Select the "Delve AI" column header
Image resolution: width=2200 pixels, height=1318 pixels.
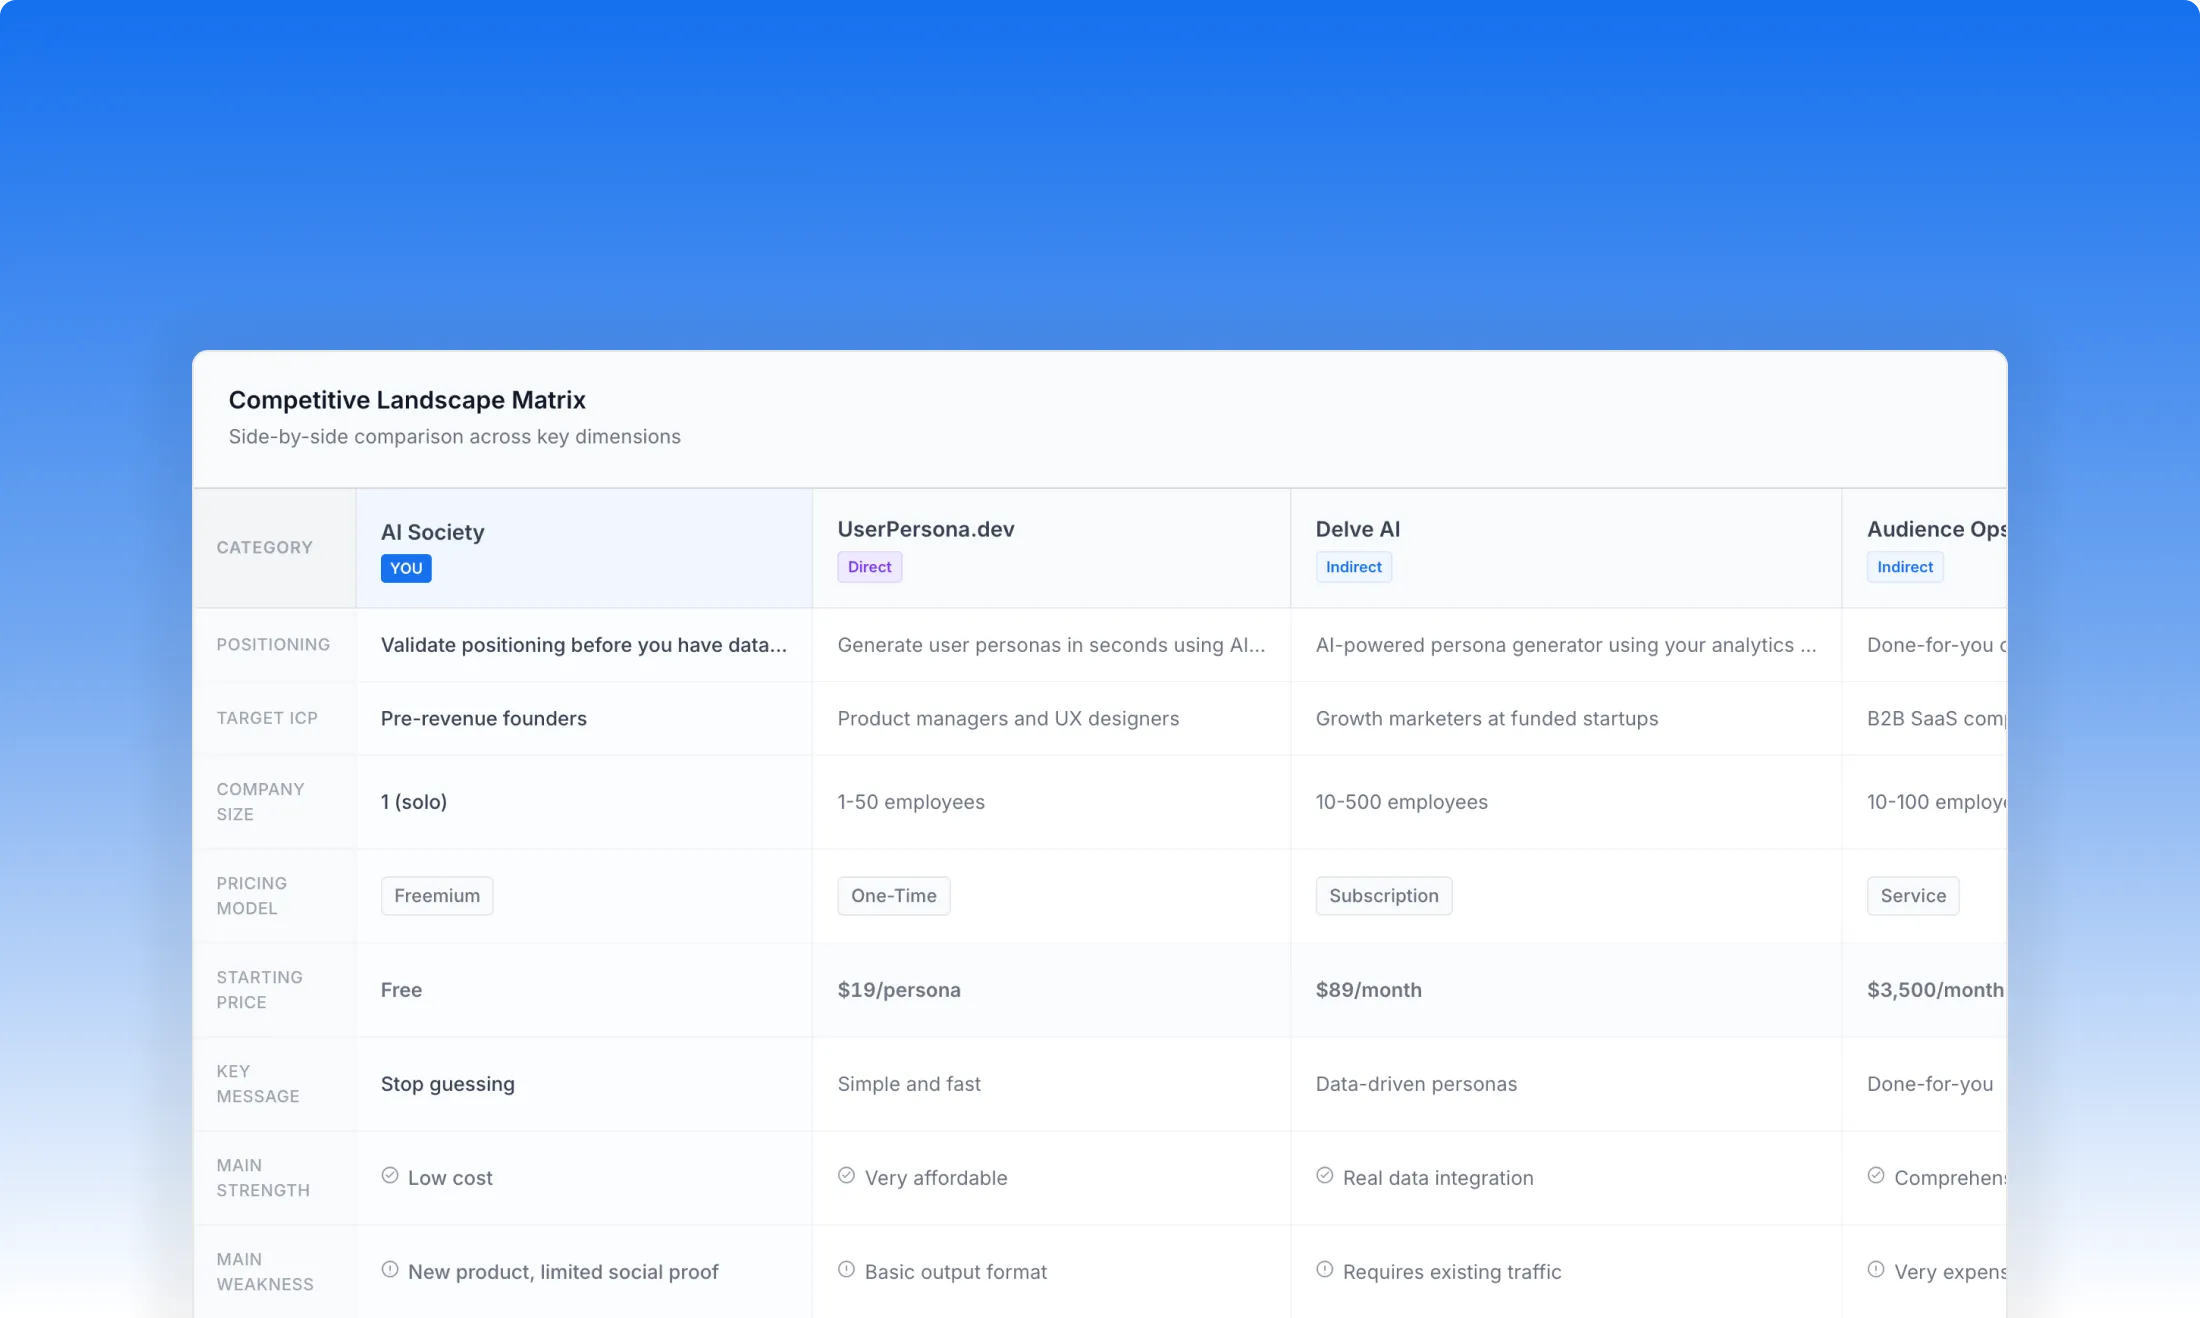pos(1358,529)
